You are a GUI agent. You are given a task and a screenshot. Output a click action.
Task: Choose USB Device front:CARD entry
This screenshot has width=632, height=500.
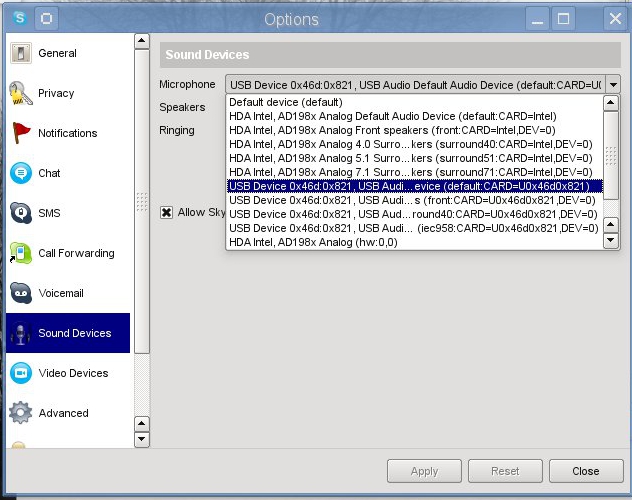(x=415, y=200)
